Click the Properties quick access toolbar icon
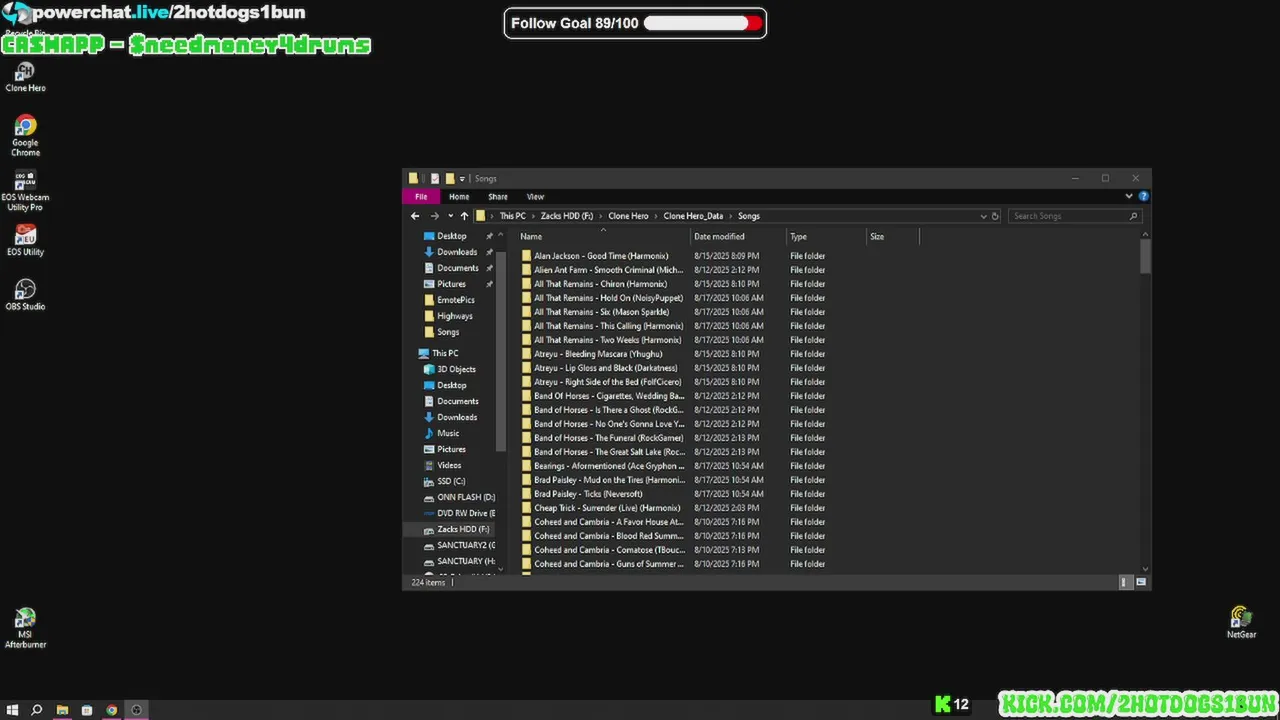This screenshot has height=720, width=1280. pos(434,179)
